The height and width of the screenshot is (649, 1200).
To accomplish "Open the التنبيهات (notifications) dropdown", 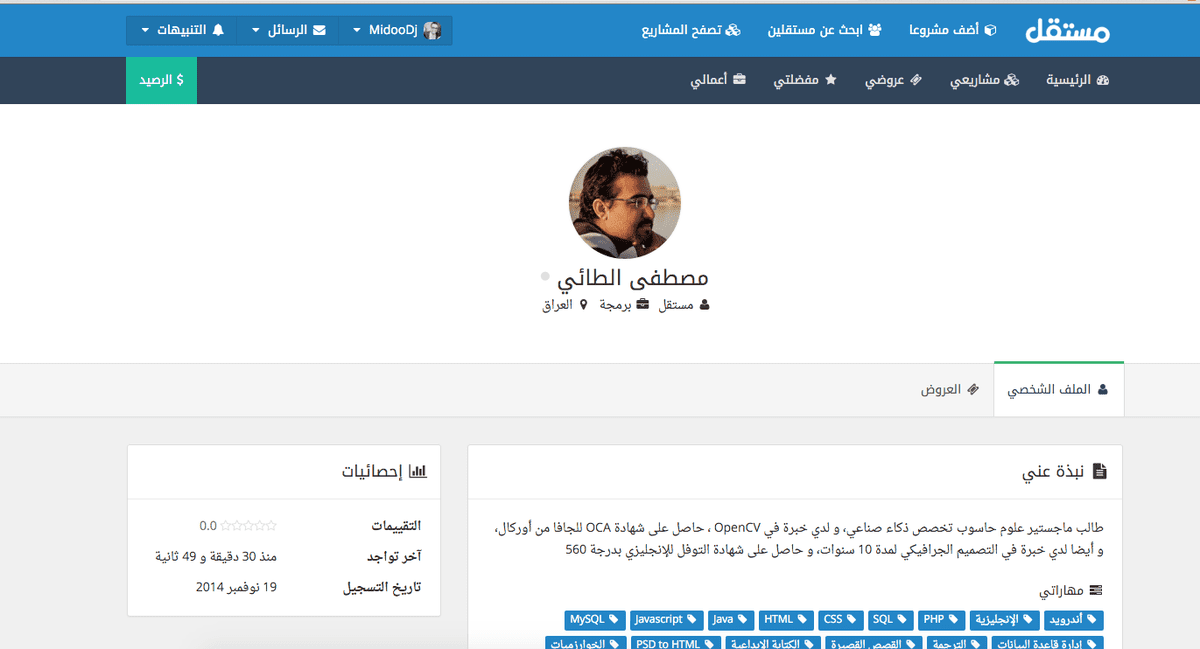I will 182,30.
